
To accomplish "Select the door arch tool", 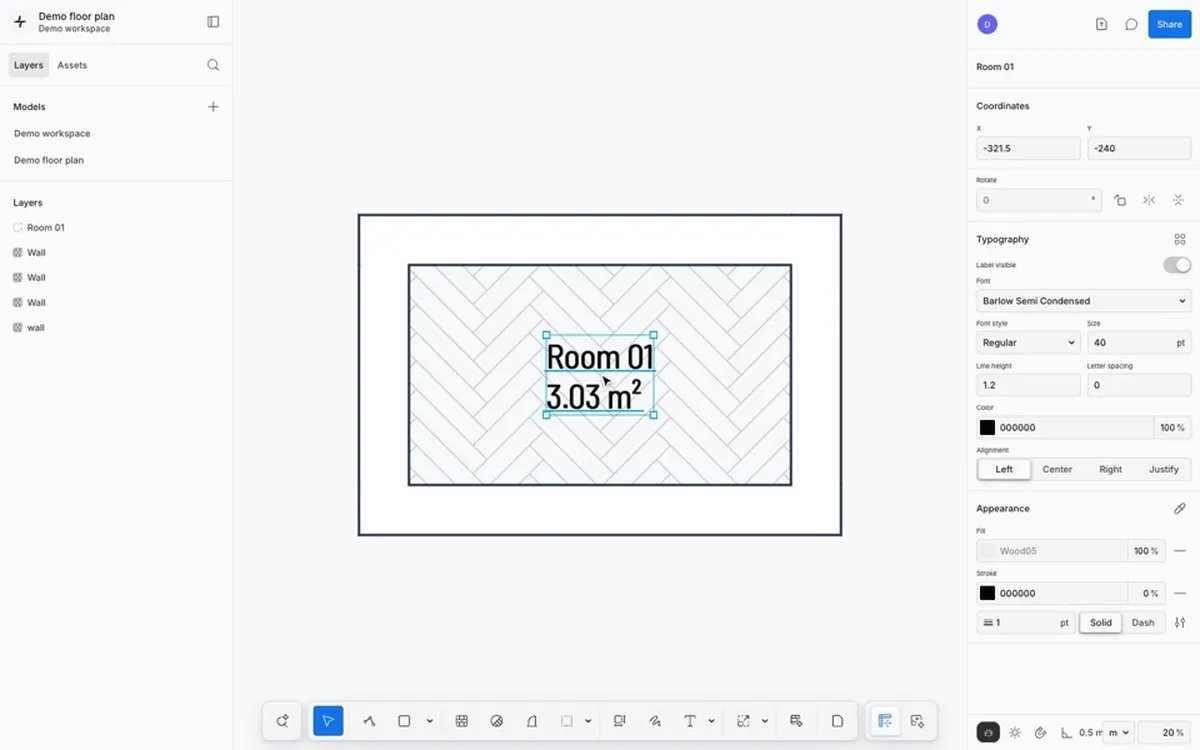I will tap(532, 721).
